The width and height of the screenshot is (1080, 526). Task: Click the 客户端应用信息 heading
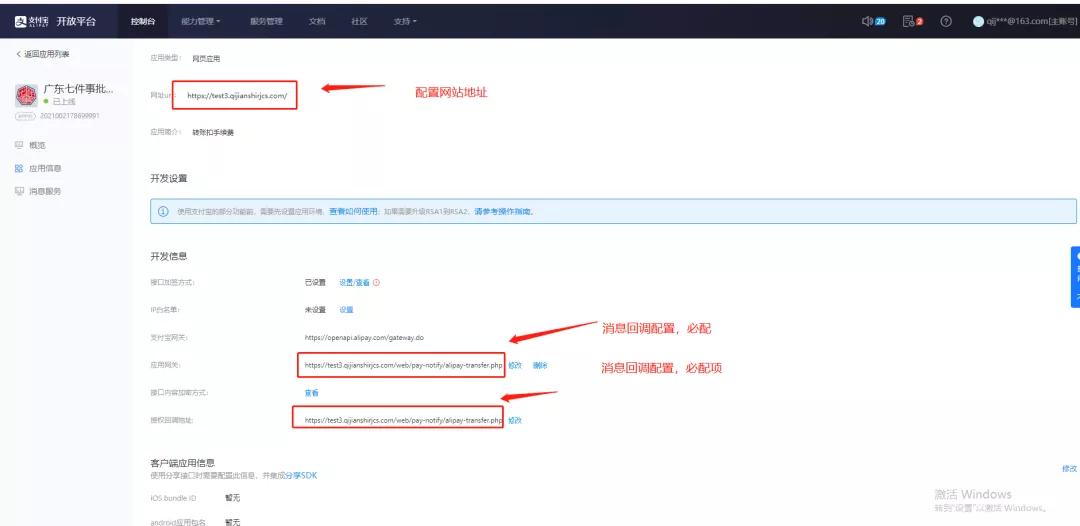[183, 462]
